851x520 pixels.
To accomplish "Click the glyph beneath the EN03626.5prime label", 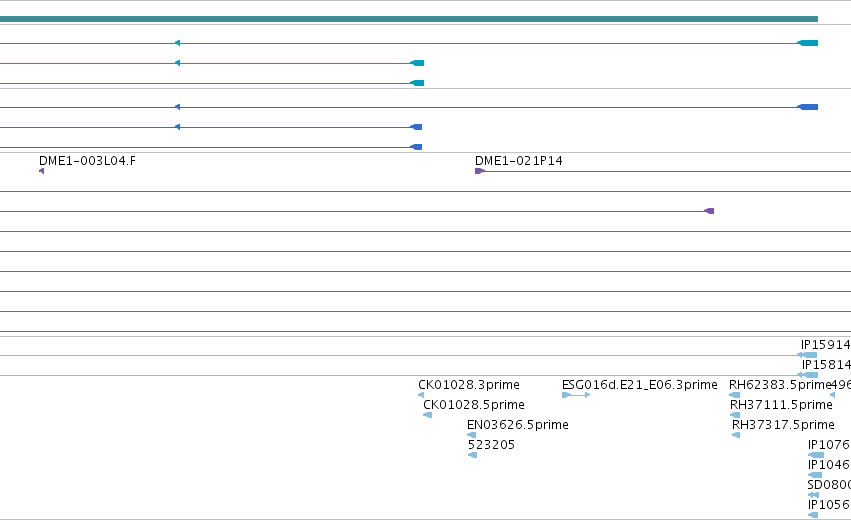I will [472, 435].
